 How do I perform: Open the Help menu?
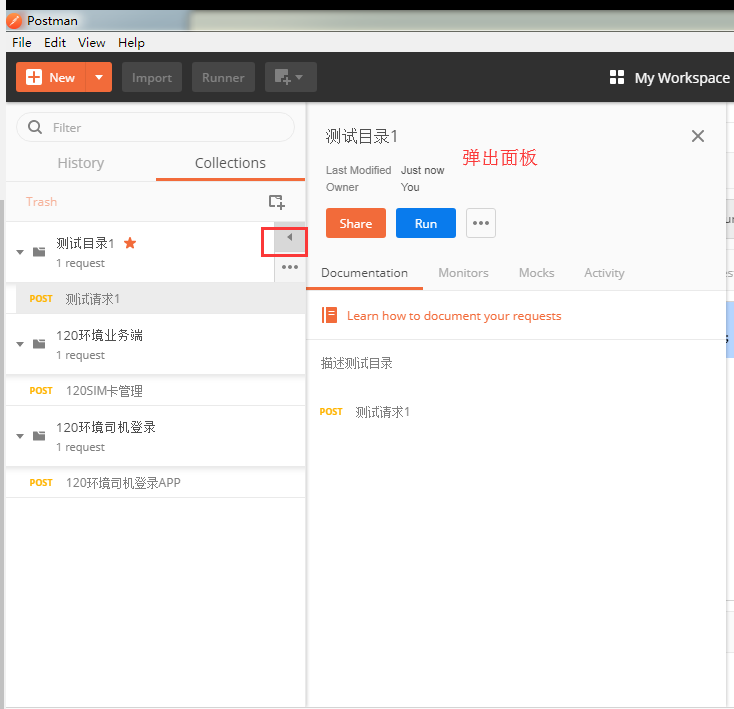coord(131,43)
